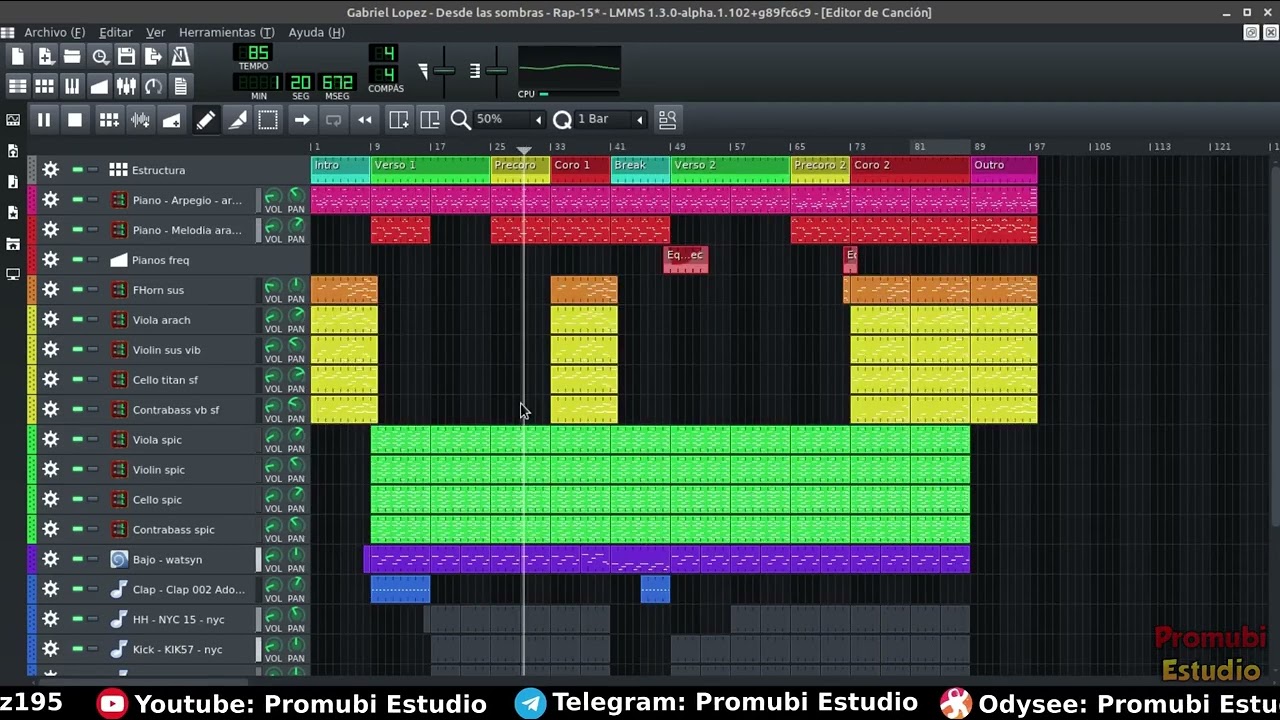
Task: Open the Piano Roll icon
Action: pos(72,86)
